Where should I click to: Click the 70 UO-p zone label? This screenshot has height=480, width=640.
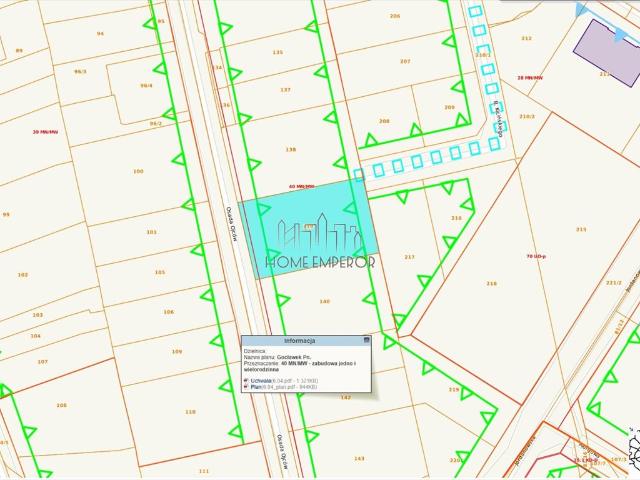(x=536, y=256)
